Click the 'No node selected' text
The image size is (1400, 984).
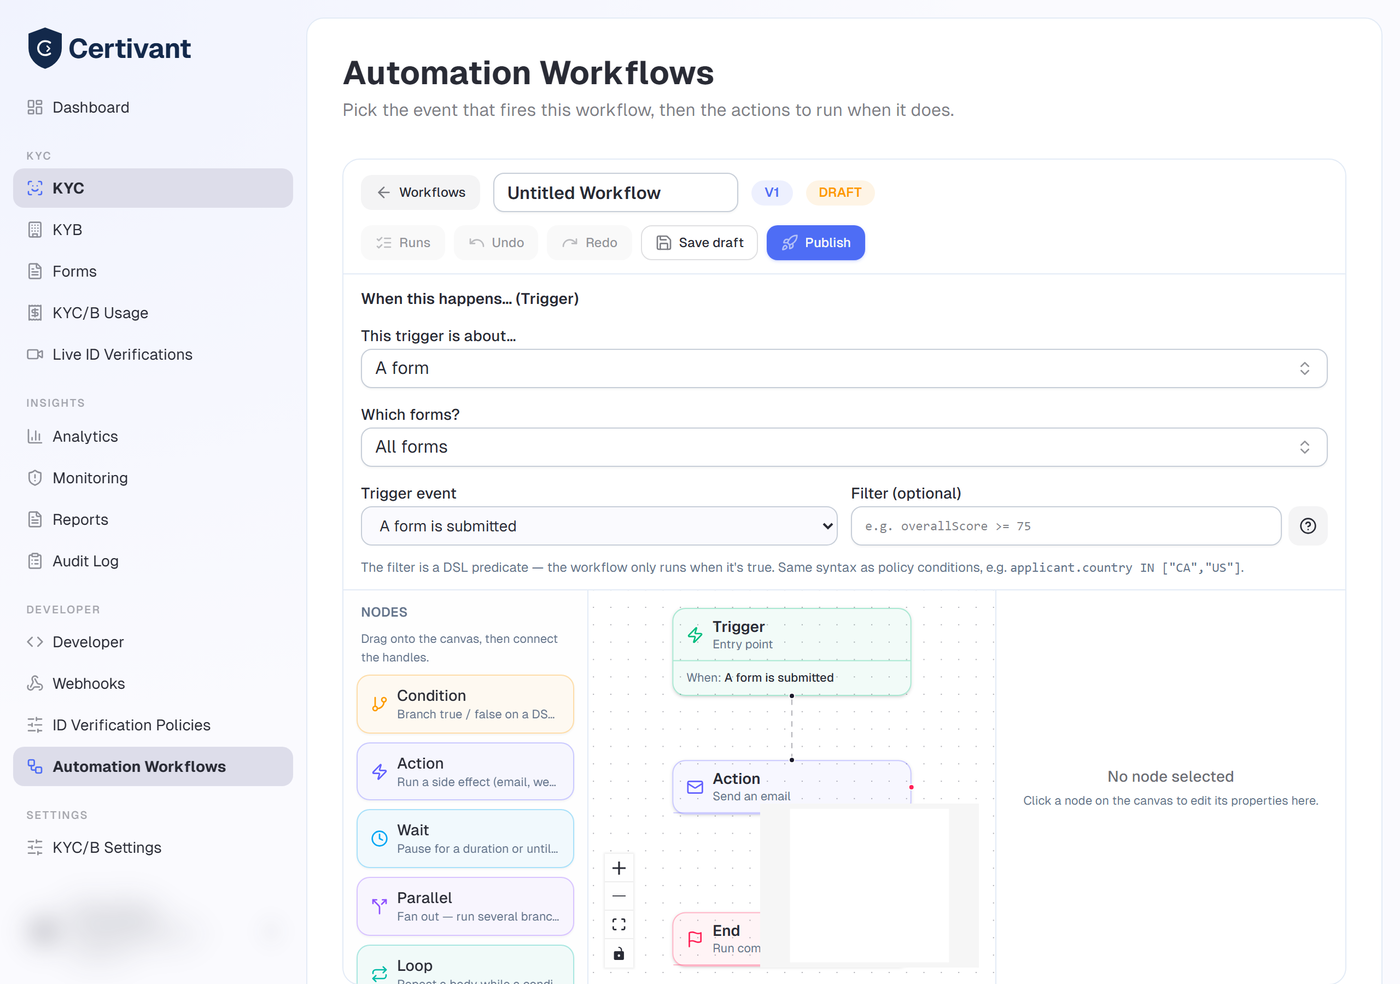click(x=1171, y=776)
